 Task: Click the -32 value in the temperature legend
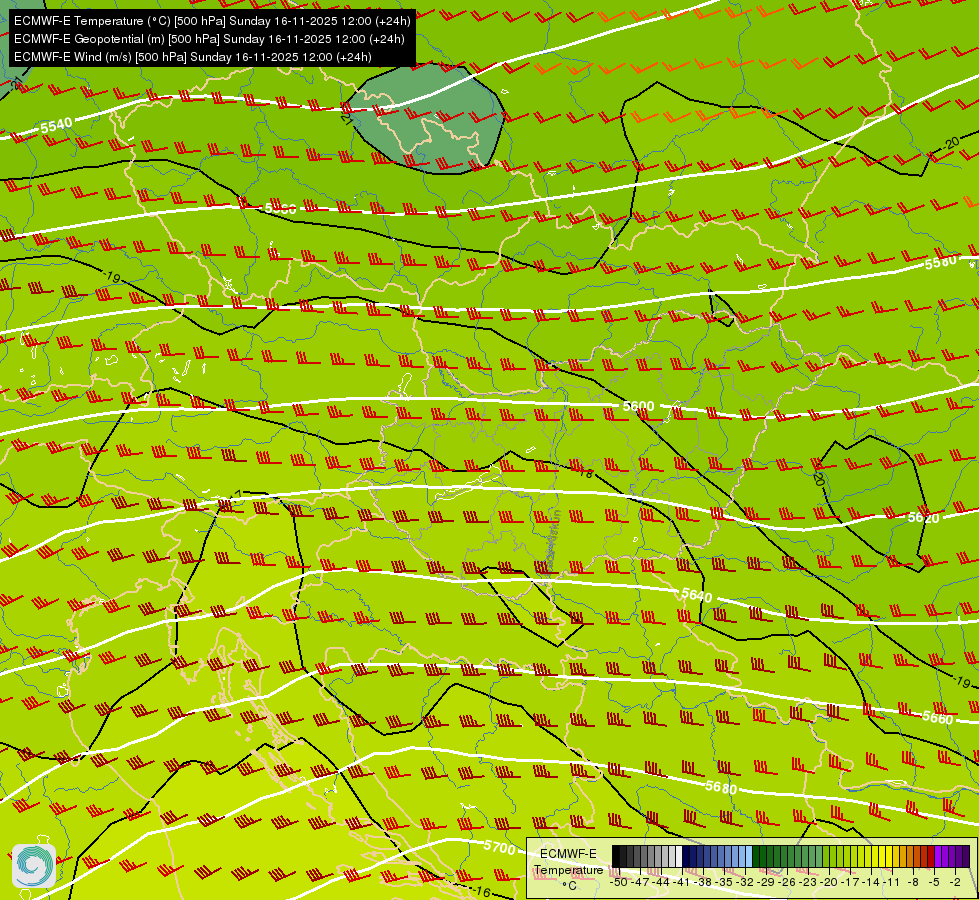coord(746,882)
